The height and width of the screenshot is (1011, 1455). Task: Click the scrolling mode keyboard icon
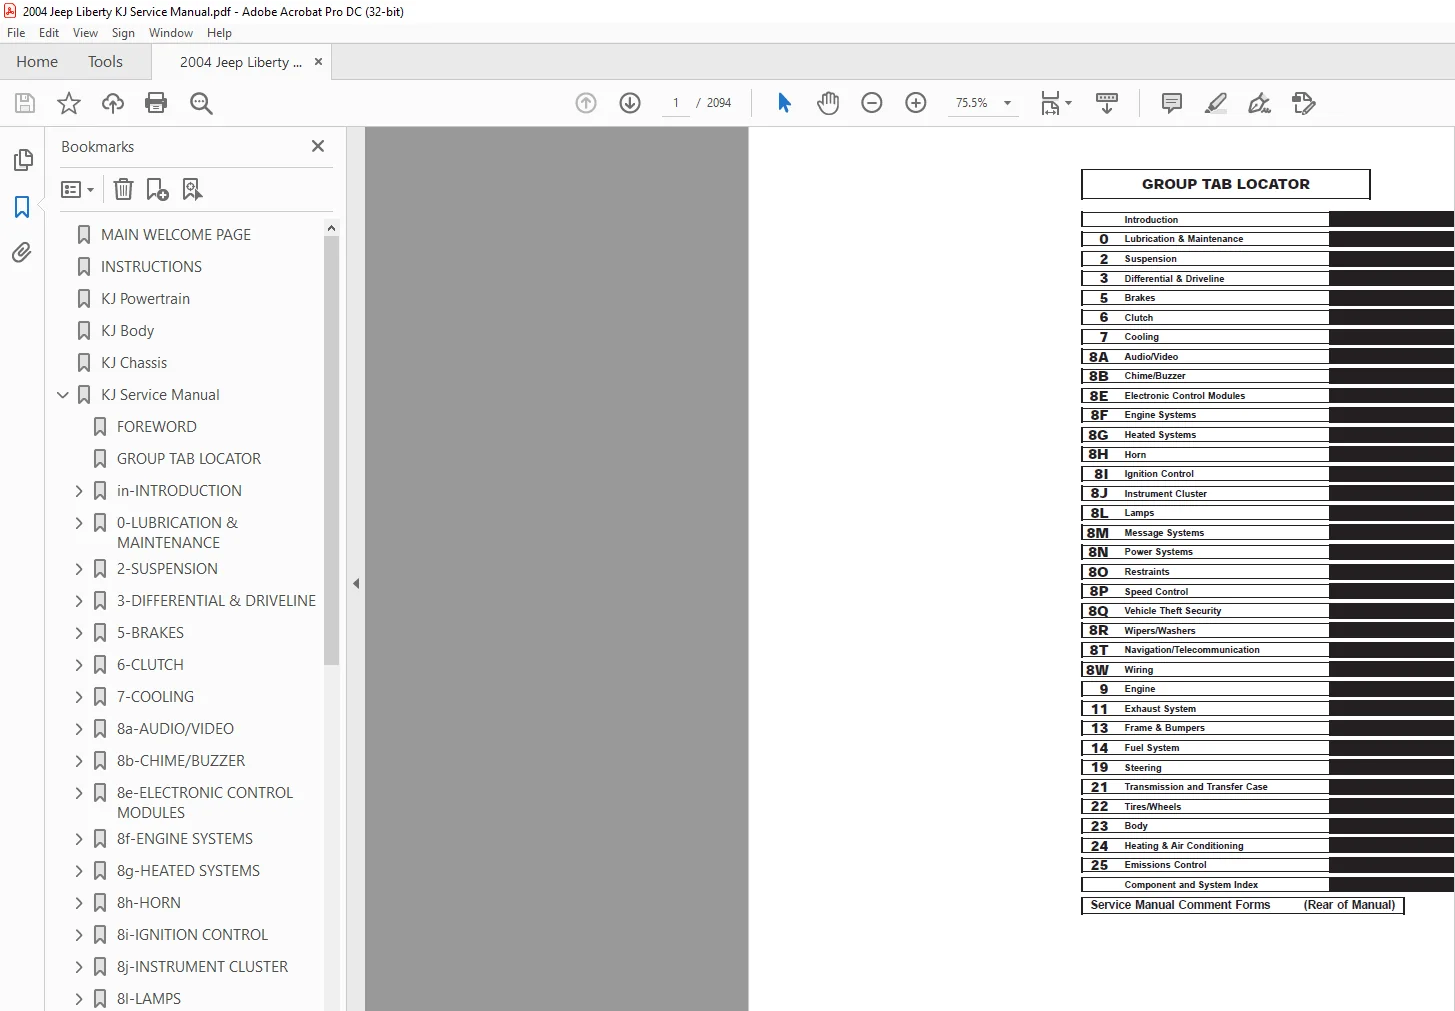(x=1107, y=103)
